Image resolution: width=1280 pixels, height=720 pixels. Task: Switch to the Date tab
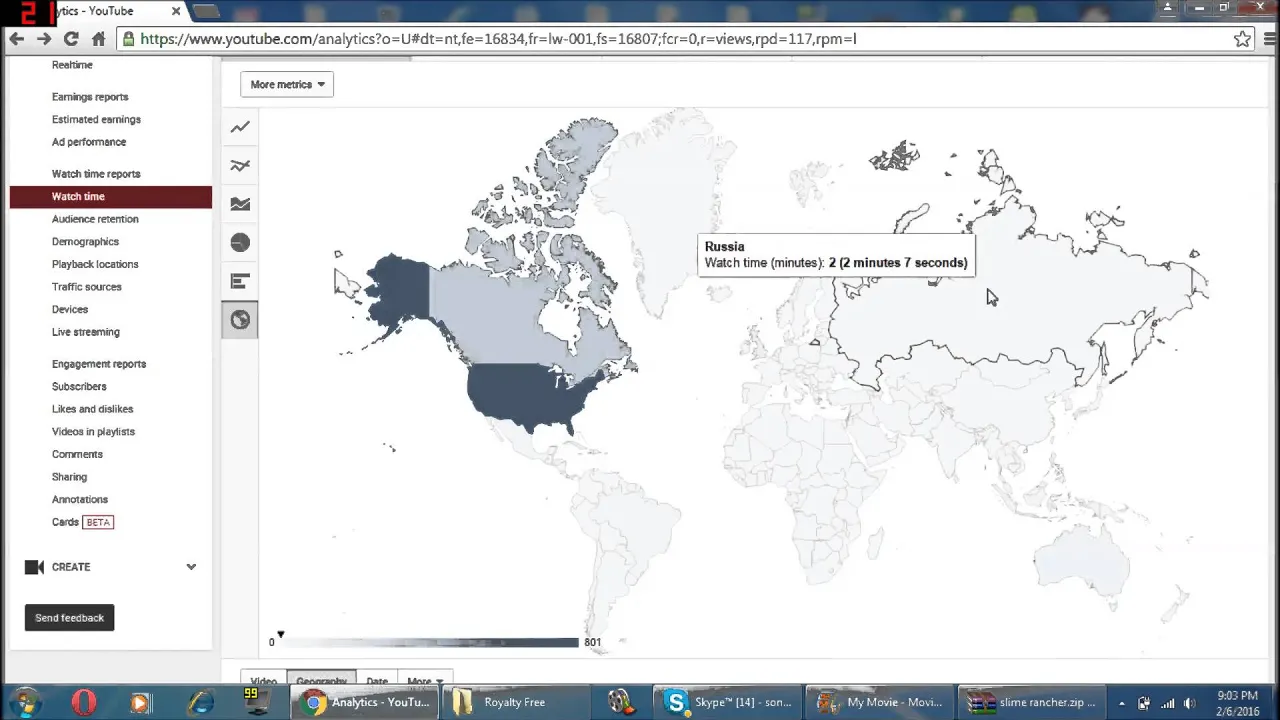[x=377, y=681]
